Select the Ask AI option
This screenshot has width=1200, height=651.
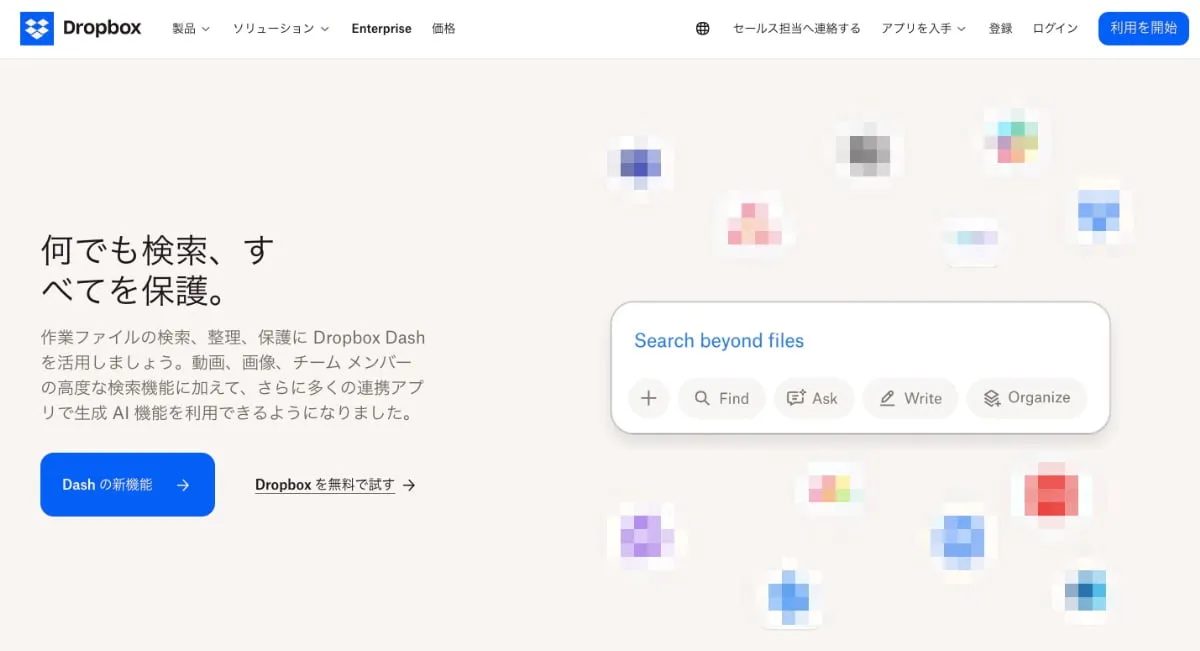pyautogui.click(x=814, y=398)
